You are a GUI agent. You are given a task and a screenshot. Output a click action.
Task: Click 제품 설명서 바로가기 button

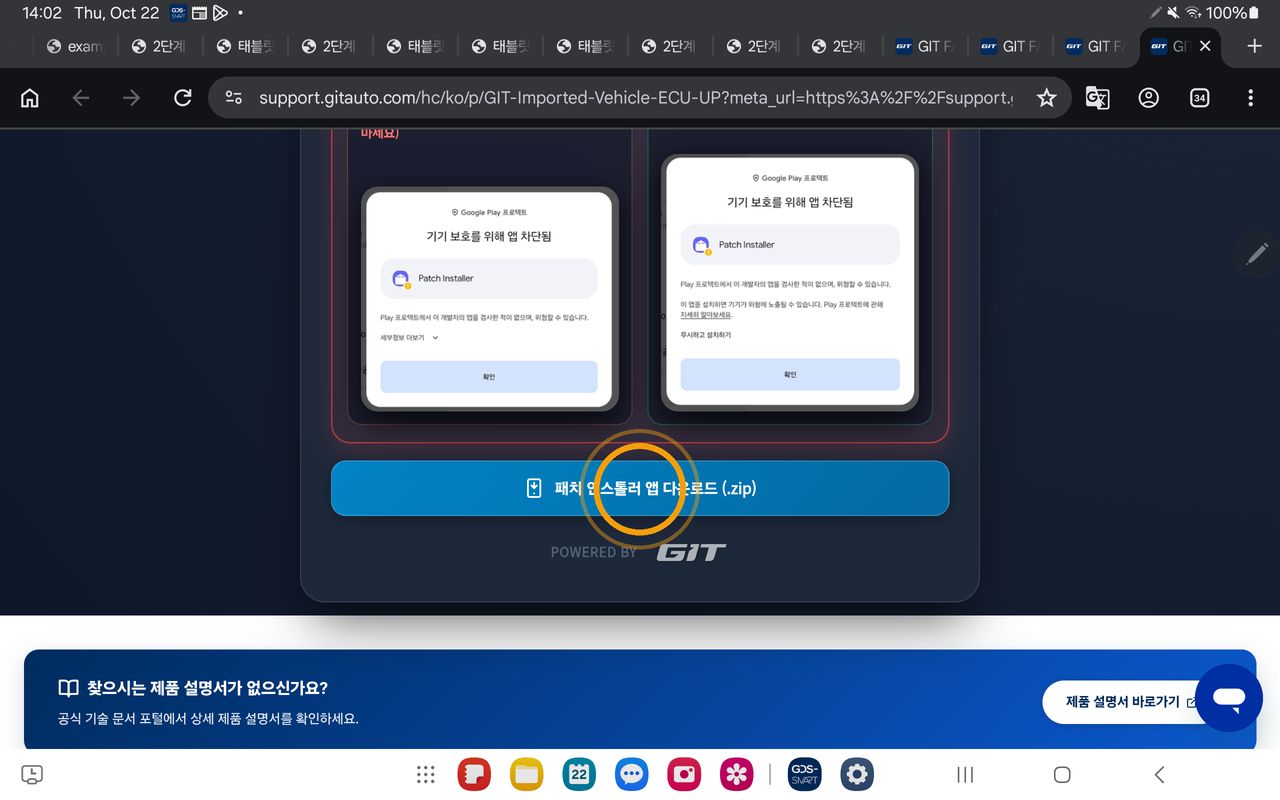pos(1130,702)
